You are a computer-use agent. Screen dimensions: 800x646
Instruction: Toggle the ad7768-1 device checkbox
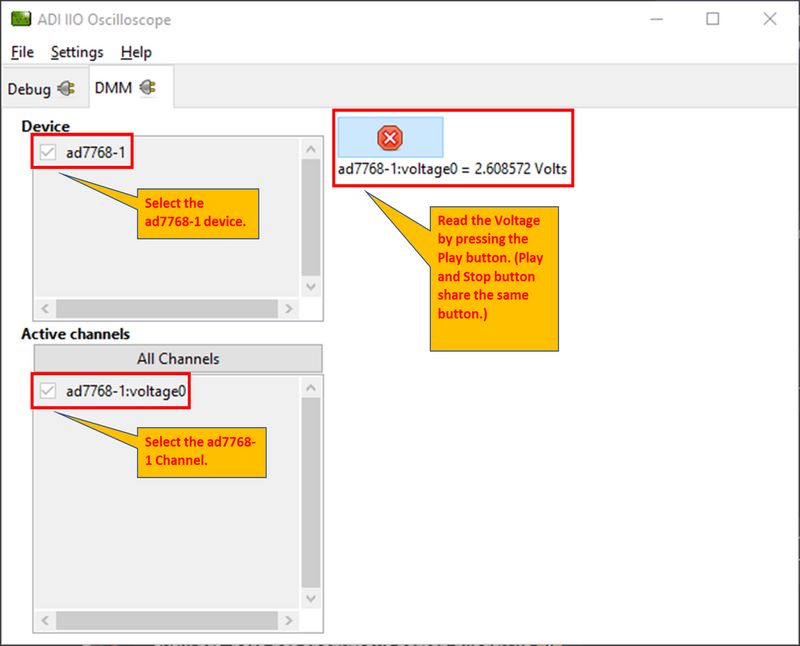click(x=48, y=152)
